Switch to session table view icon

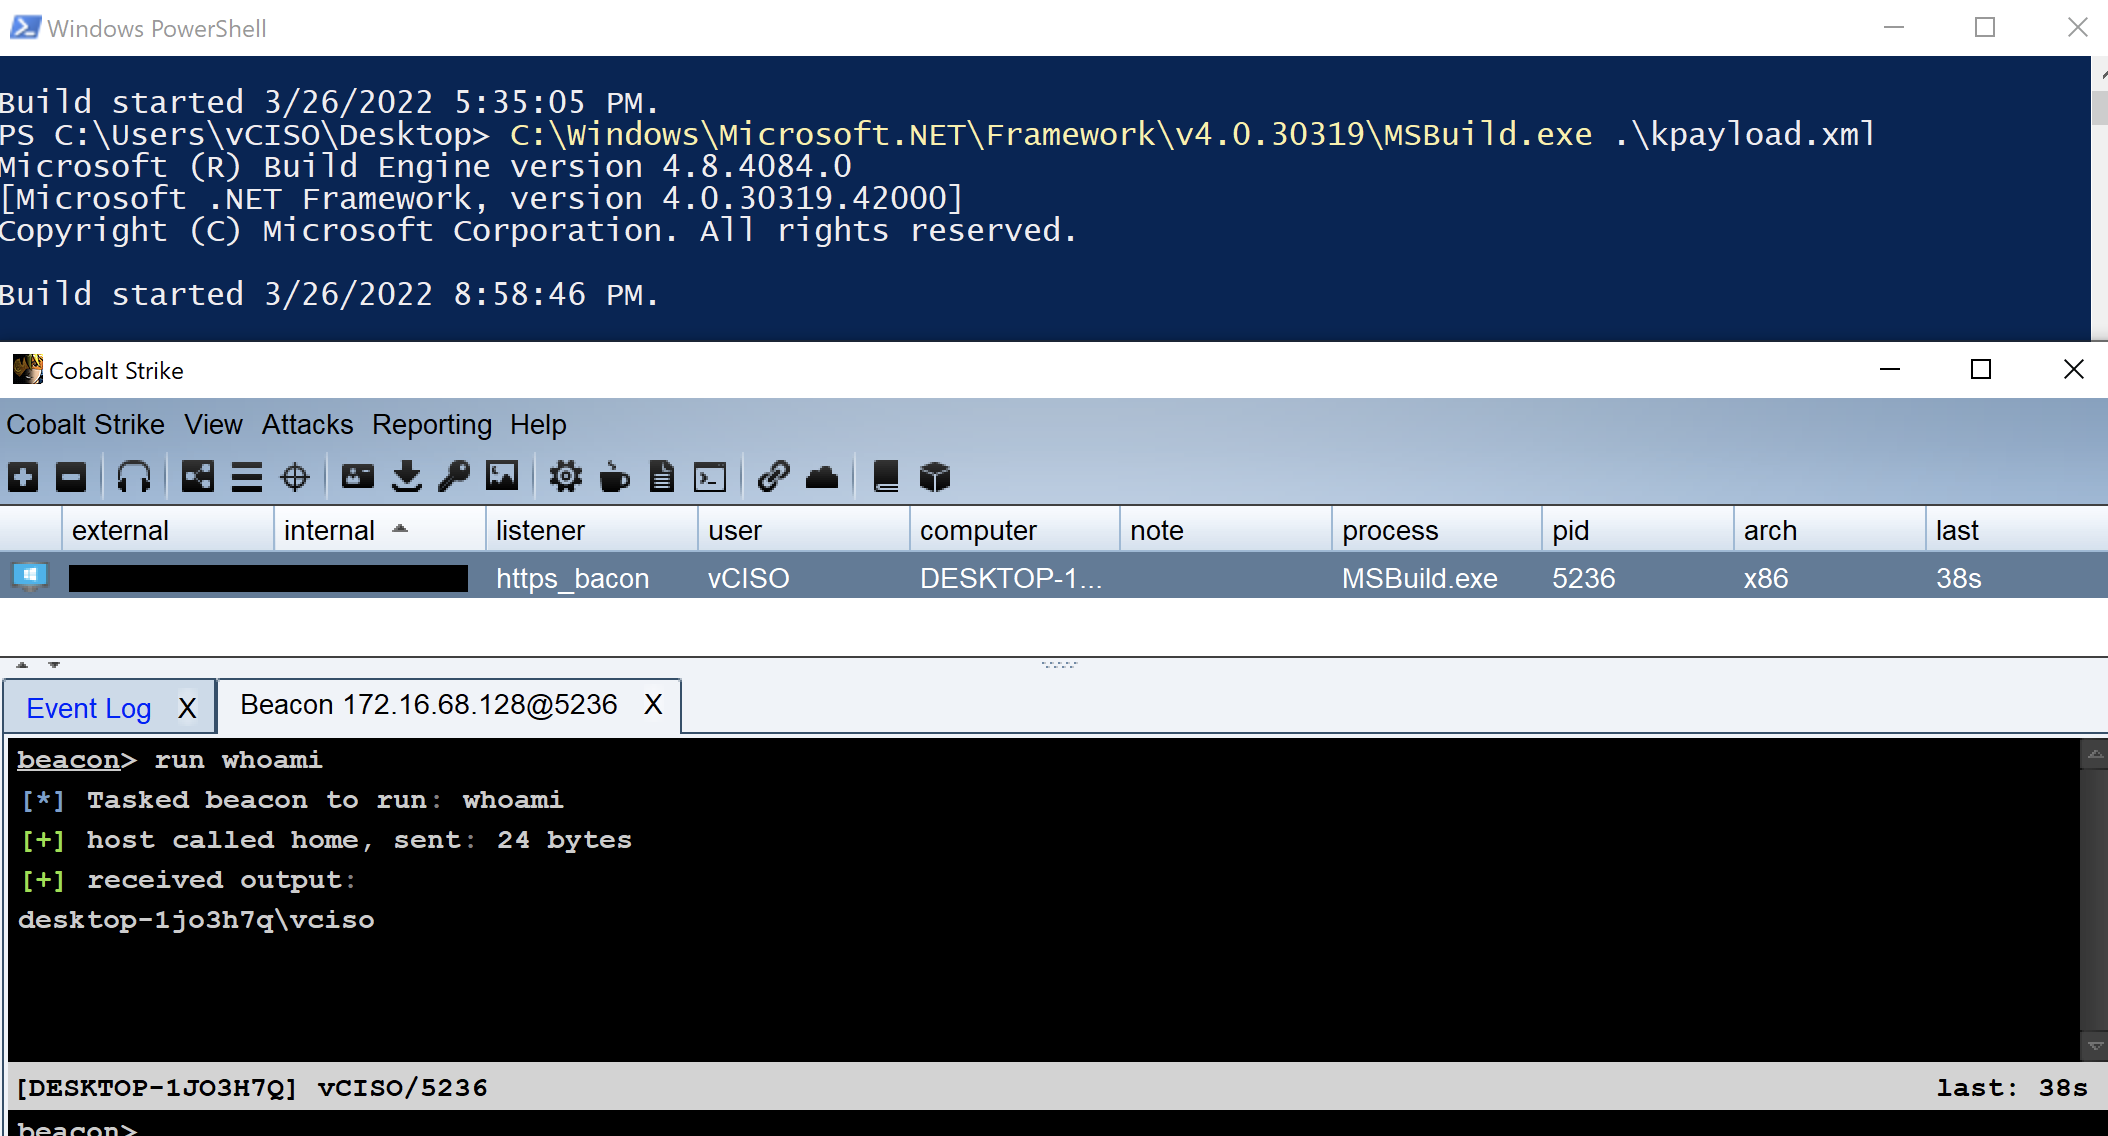[246, 477]
